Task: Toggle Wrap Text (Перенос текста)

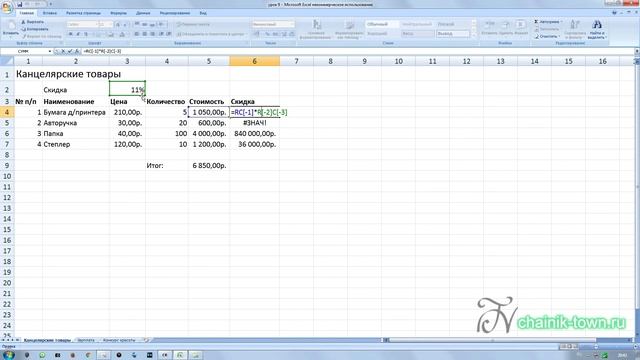Action: coord(193,24)
